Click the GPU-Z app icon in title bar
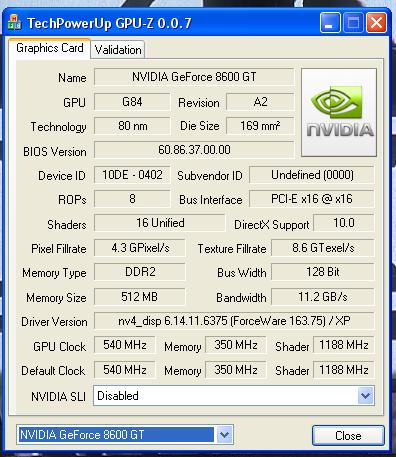 pyautogui.click(x=14, y=22)
